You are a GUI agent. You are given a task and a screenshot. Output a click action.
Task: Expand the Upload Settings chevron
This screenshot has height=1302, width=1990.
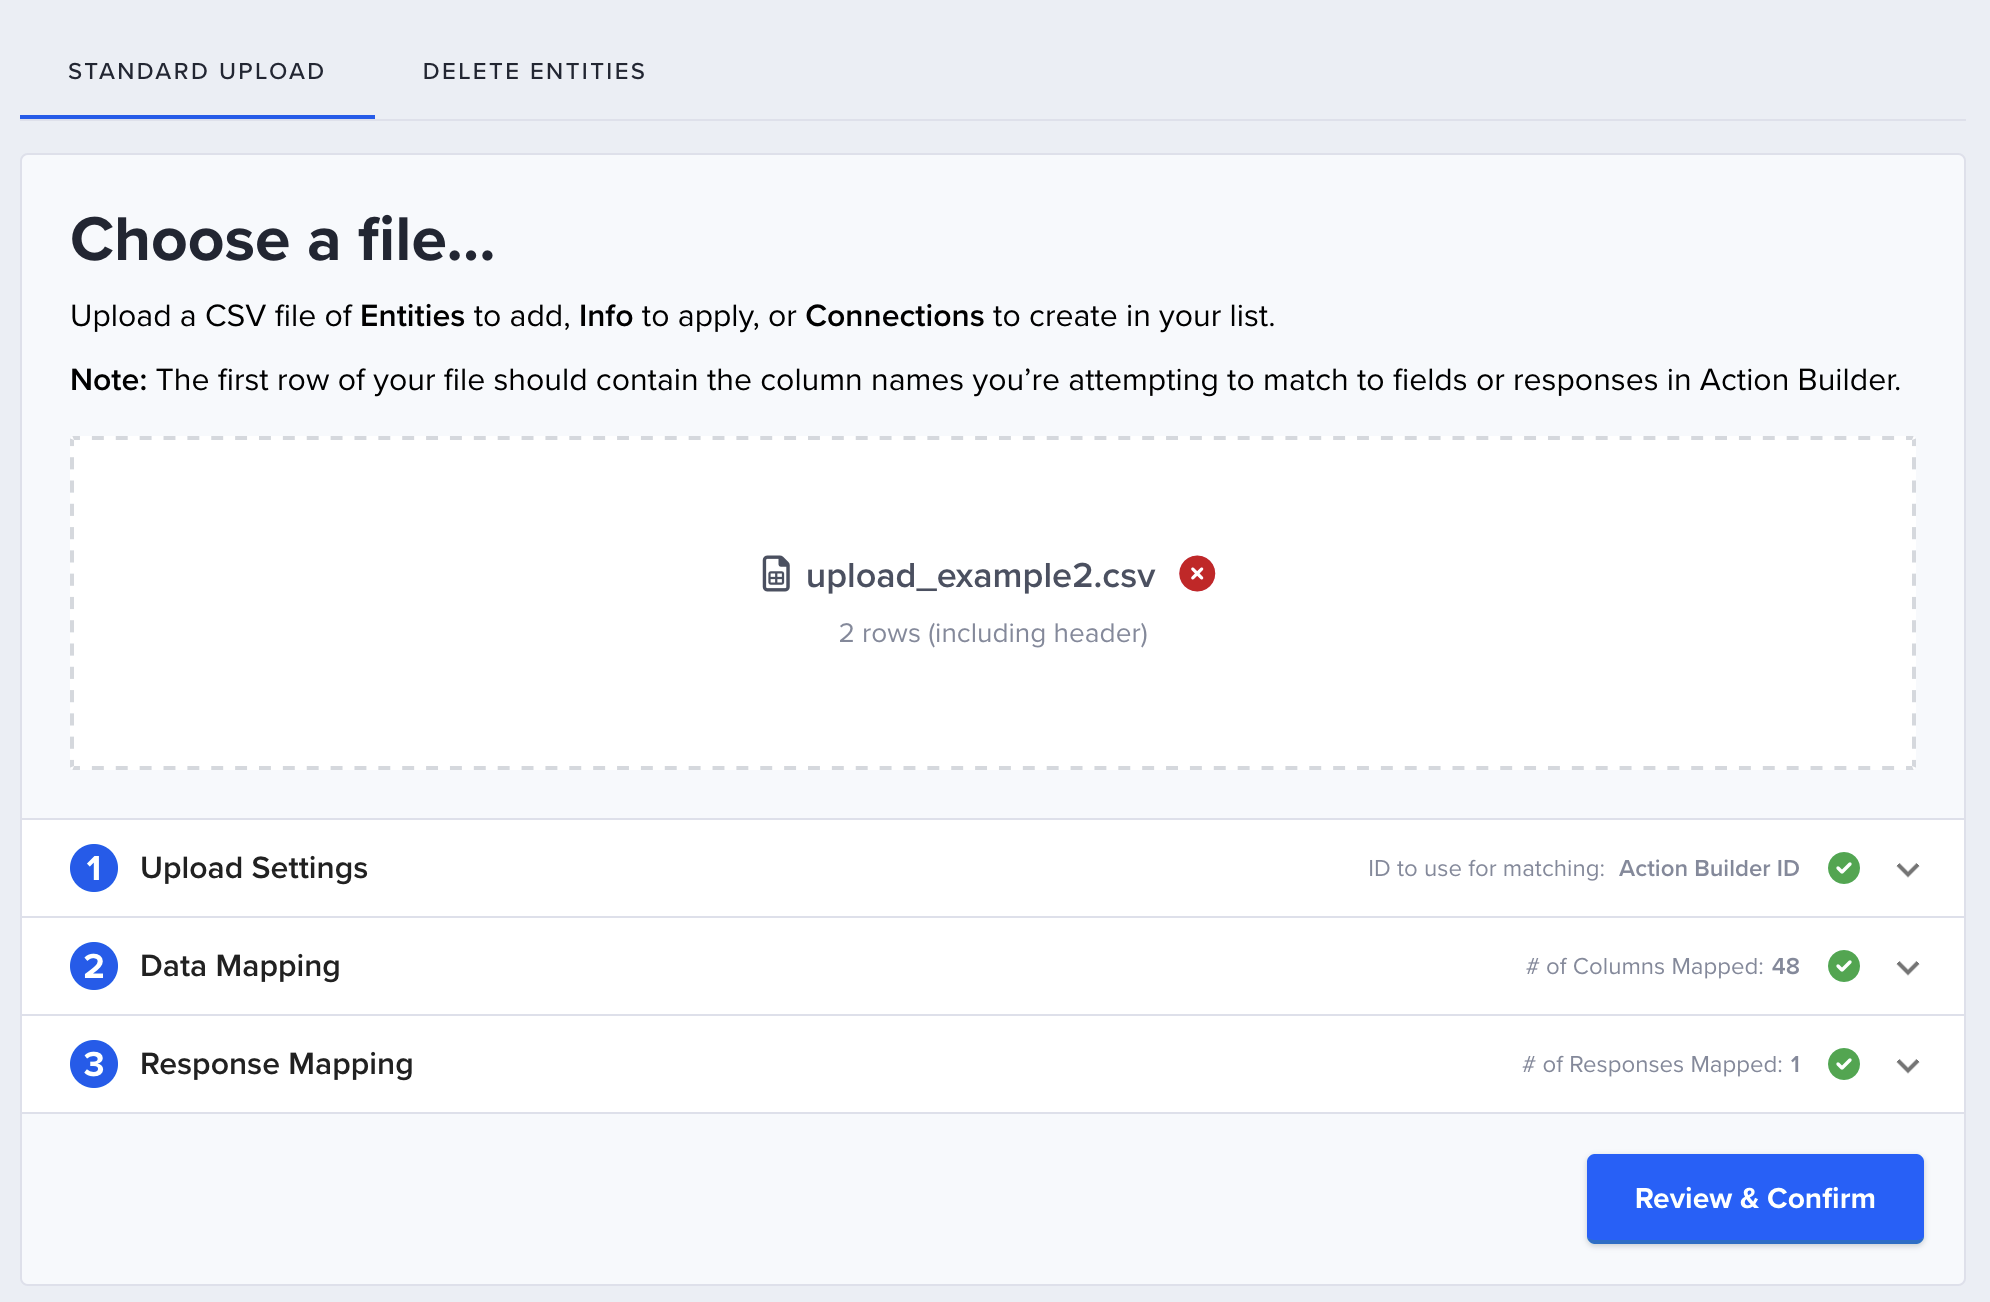point(1907,869)
